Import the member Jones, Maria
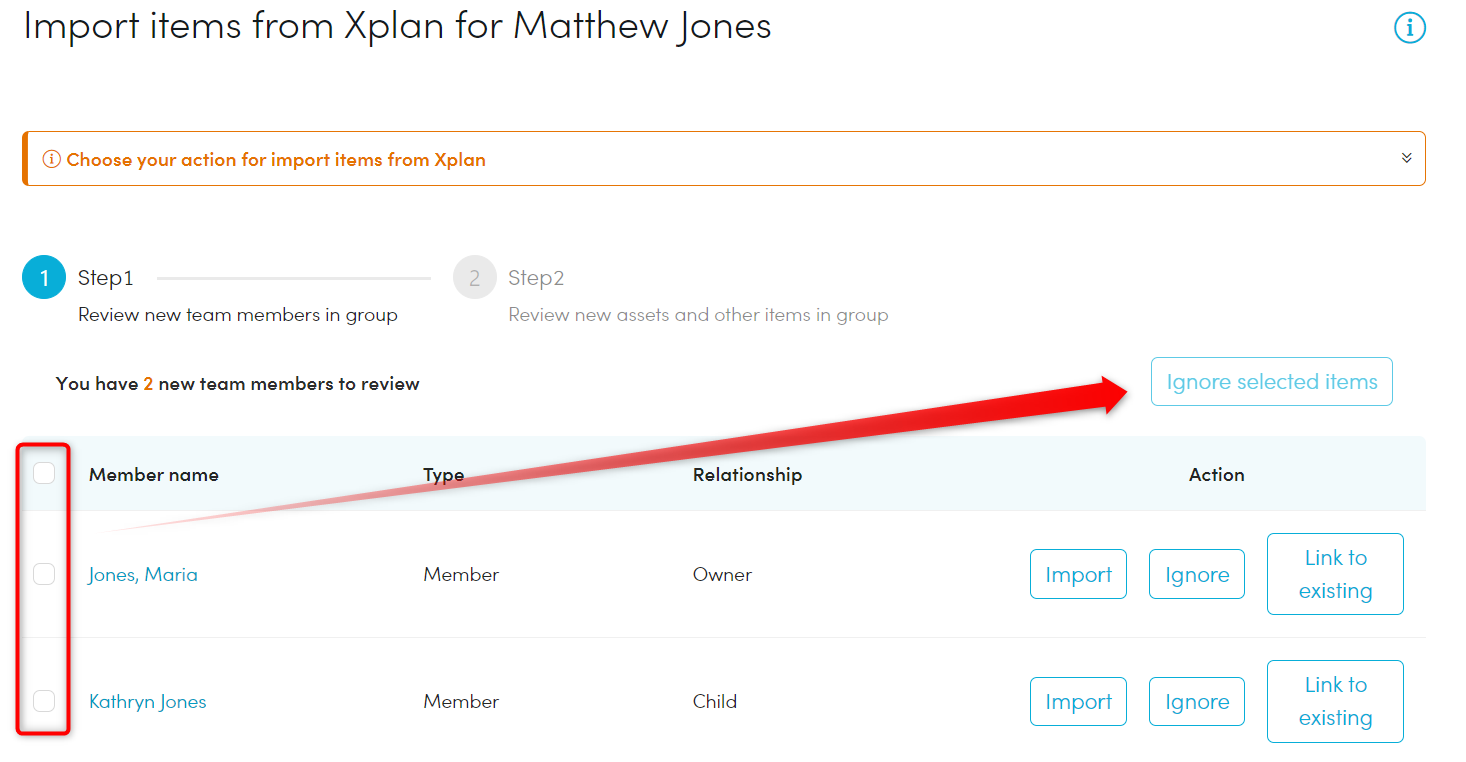 [1078, 575]
